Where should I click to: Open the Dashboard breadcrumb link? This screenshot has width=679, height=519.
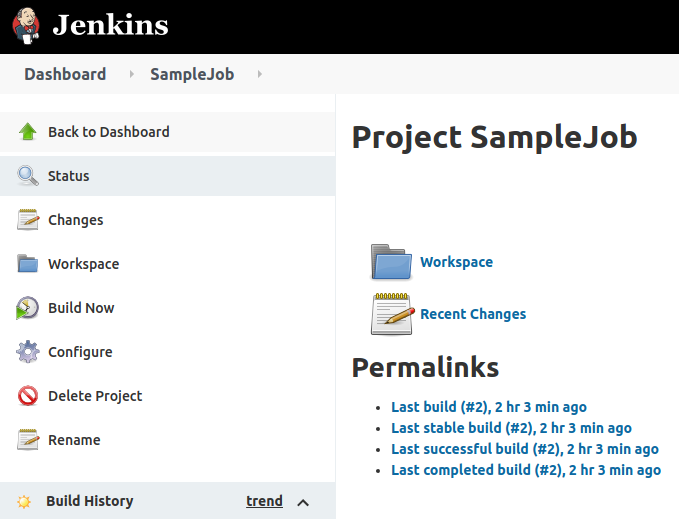click(65, 74)
